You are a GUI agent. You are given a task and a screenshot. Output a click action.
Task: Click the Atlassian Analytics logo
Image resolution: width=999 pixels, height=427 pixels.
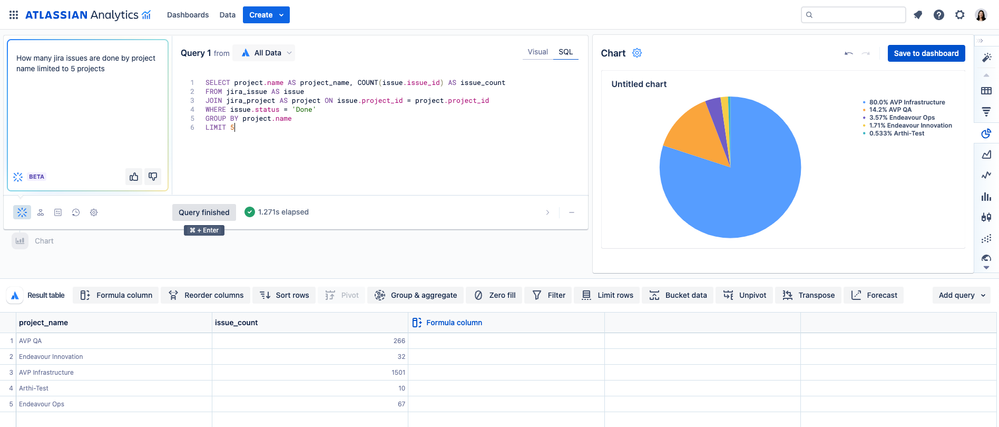point(88,15)
